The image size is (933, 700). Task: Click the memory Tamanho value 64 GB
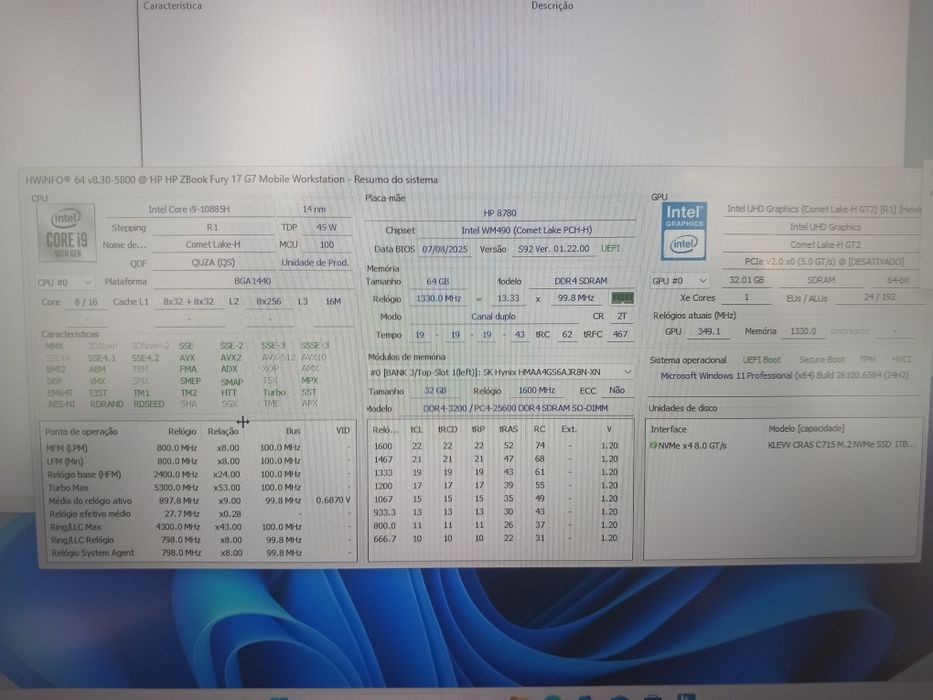pos(437,281)
